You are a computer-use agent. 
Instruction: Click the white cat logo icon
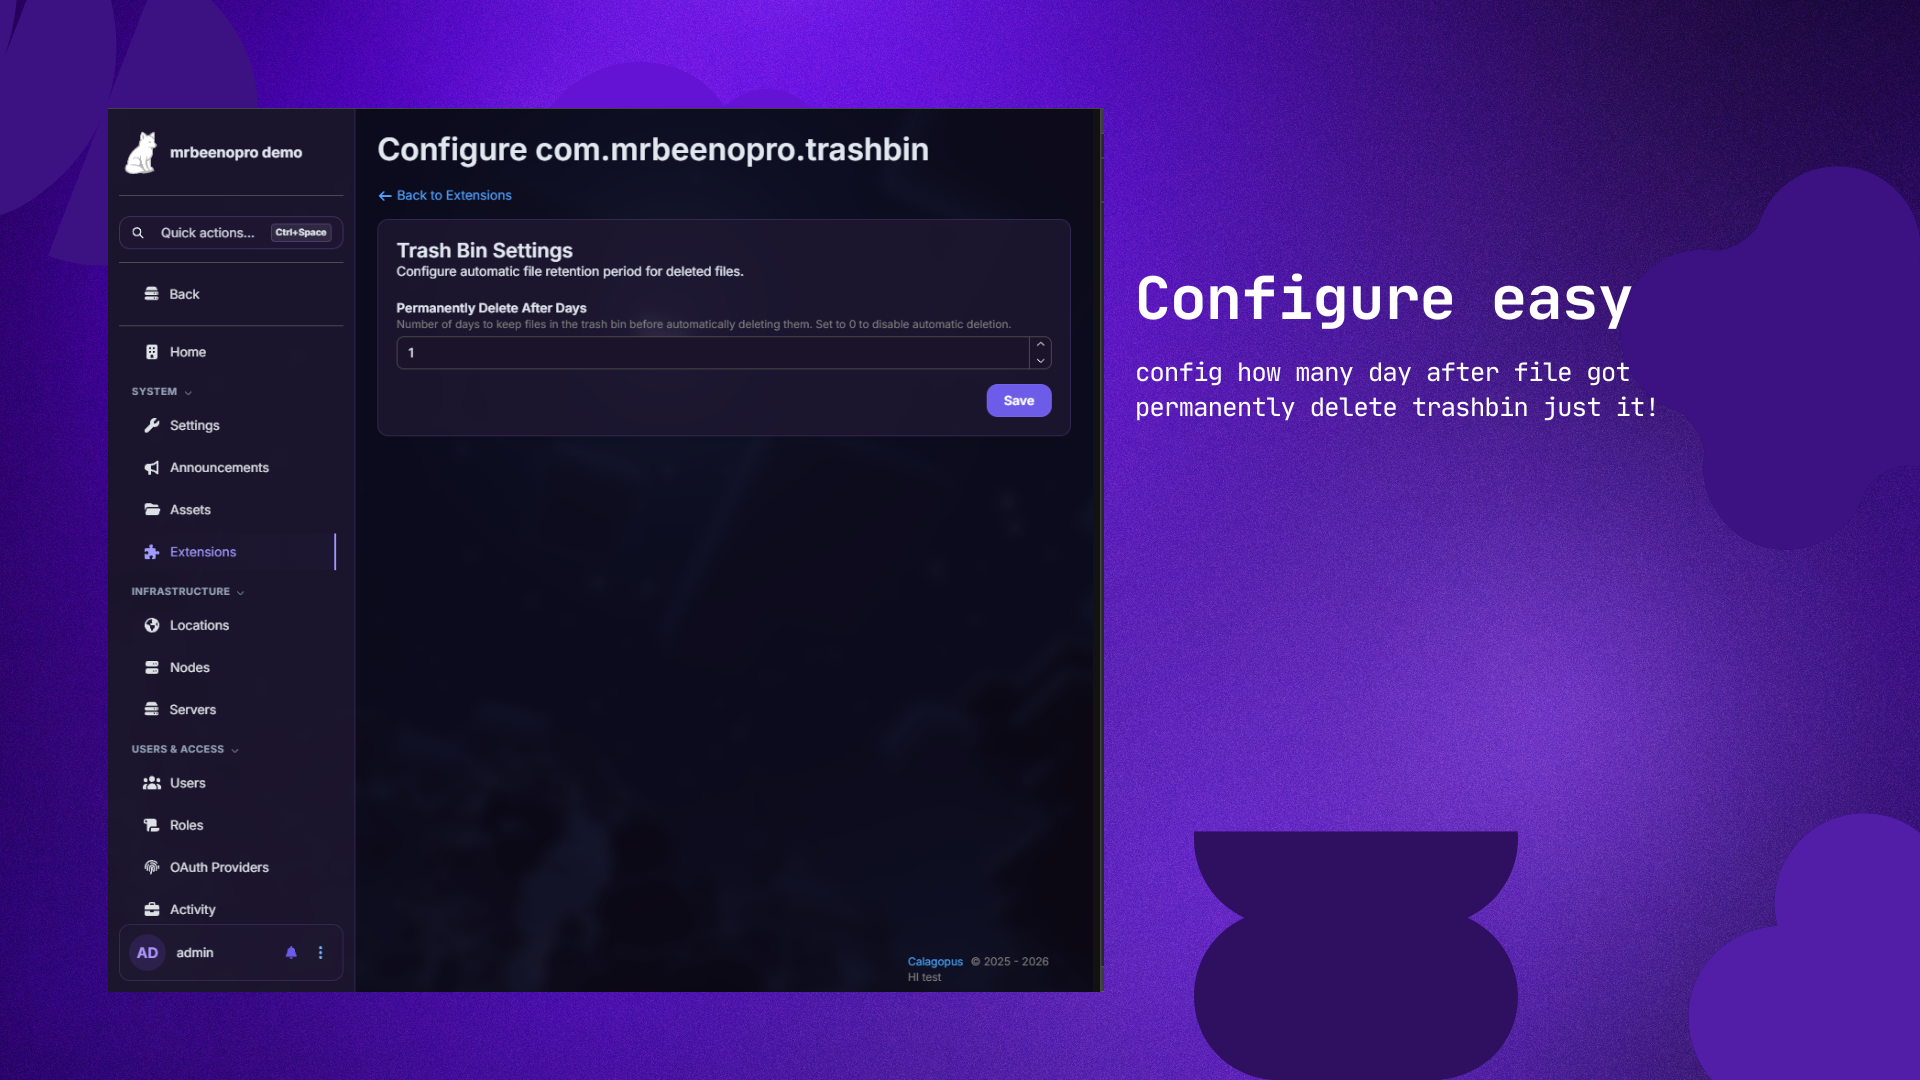[141, 153]
